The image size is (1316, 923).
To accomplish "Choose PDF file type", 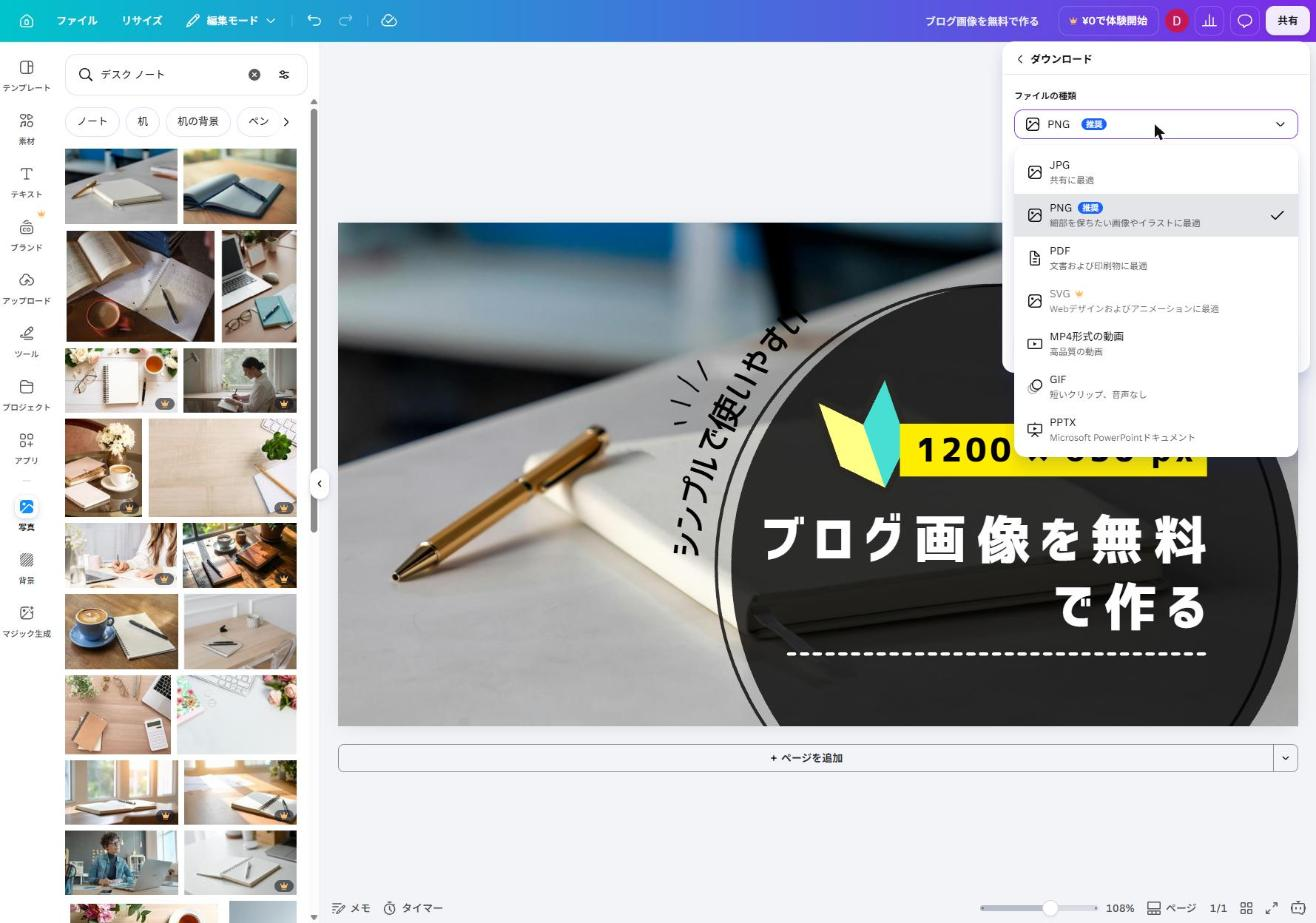I will point(1155,258).
